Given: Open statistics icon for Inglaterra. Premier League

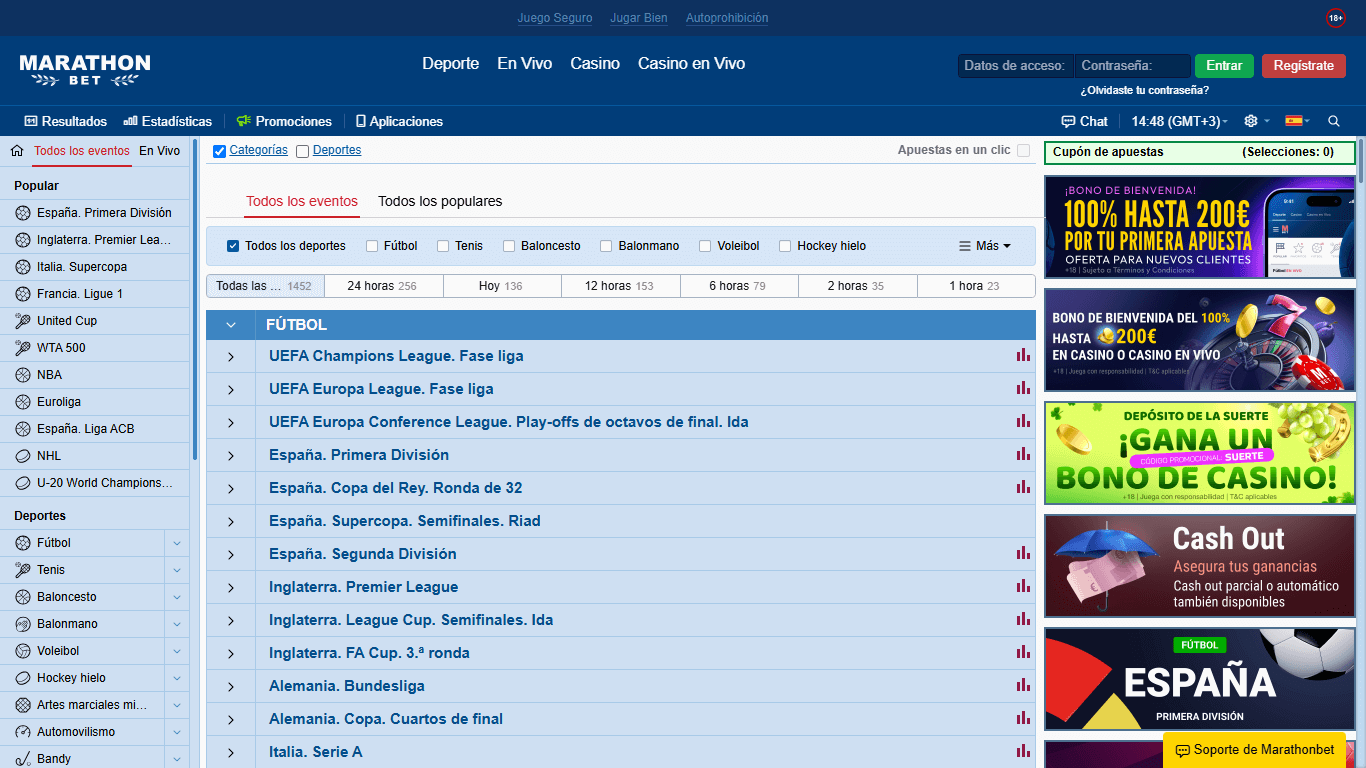Looking at the screenshot, I should click(x=1023, y=586).
